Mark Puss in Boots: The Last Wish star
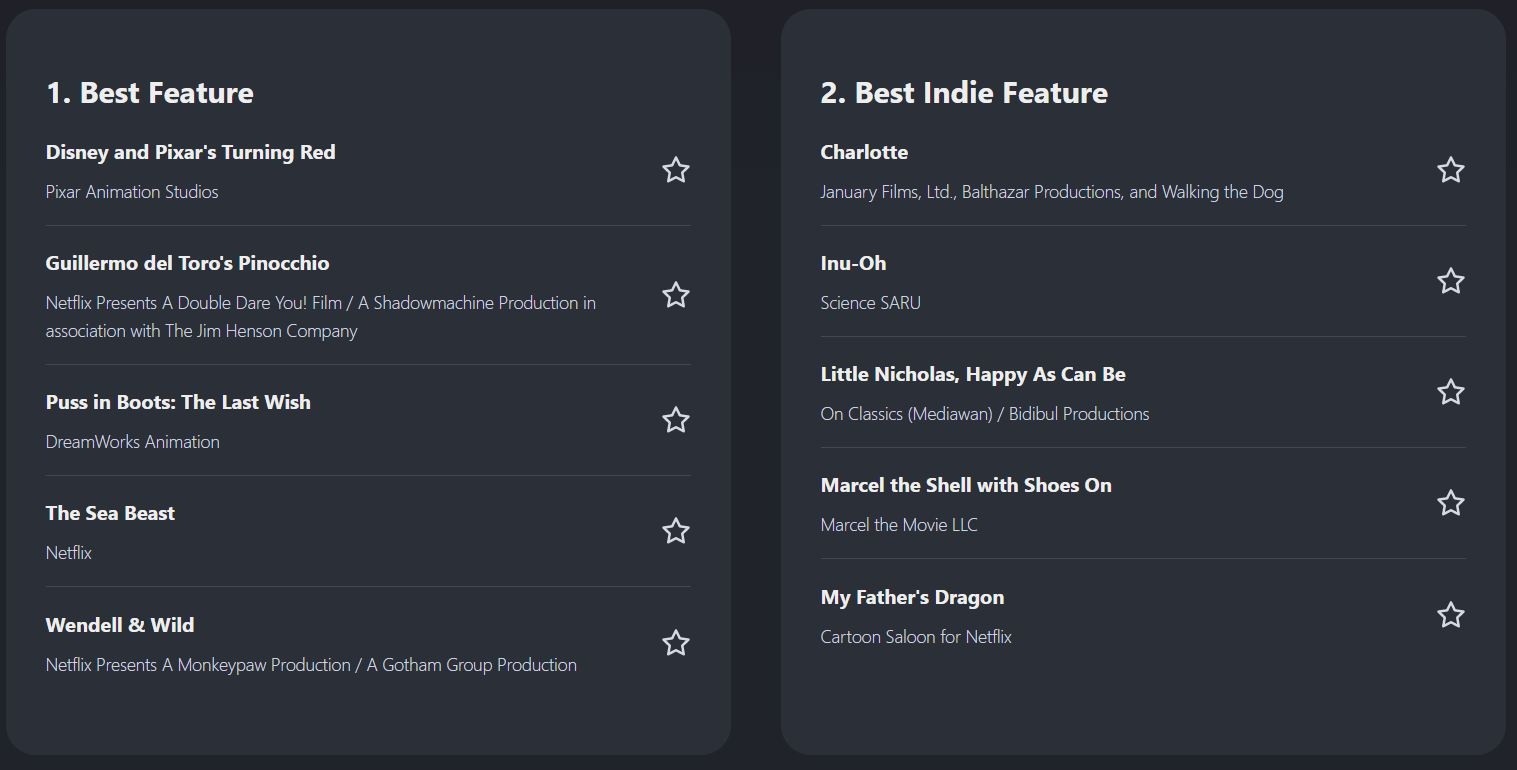The height and width of the screenshot is (770, 1517). [676, 420]
